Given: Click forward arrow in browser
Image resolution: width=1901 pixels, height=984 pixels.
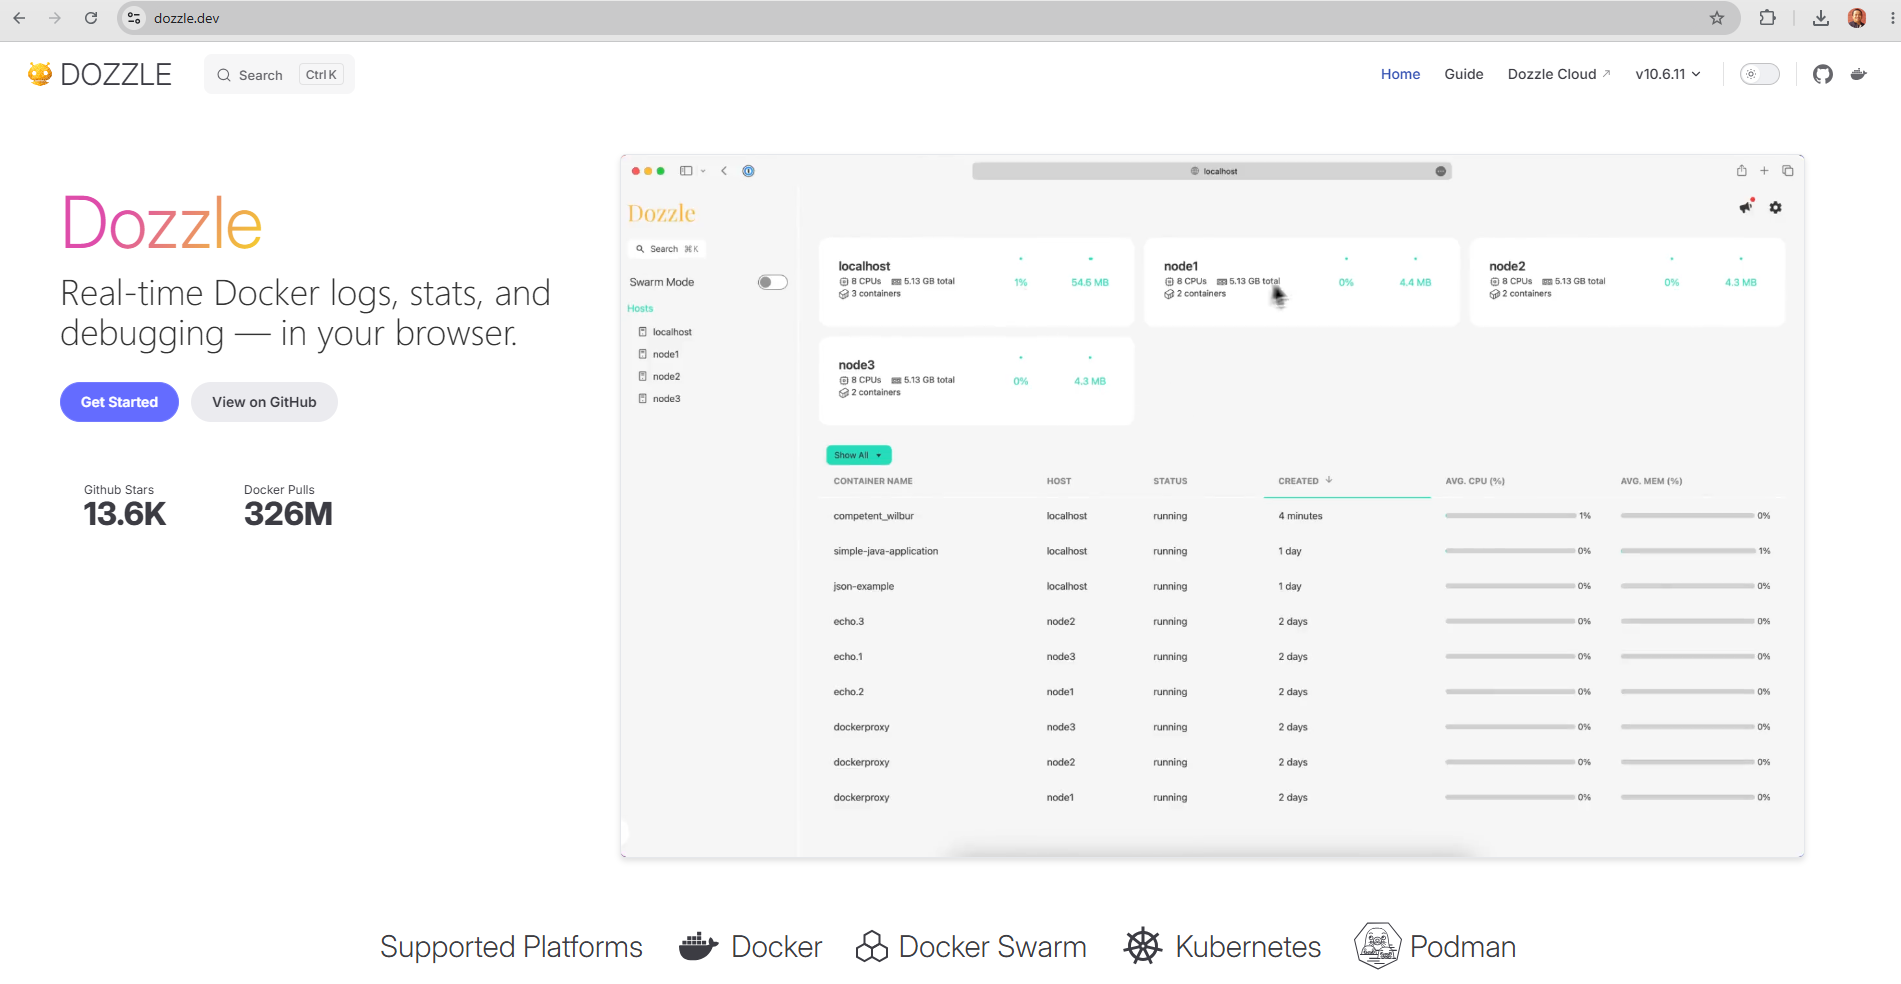Looking at the screenshot, I should (x=55, y=18).
